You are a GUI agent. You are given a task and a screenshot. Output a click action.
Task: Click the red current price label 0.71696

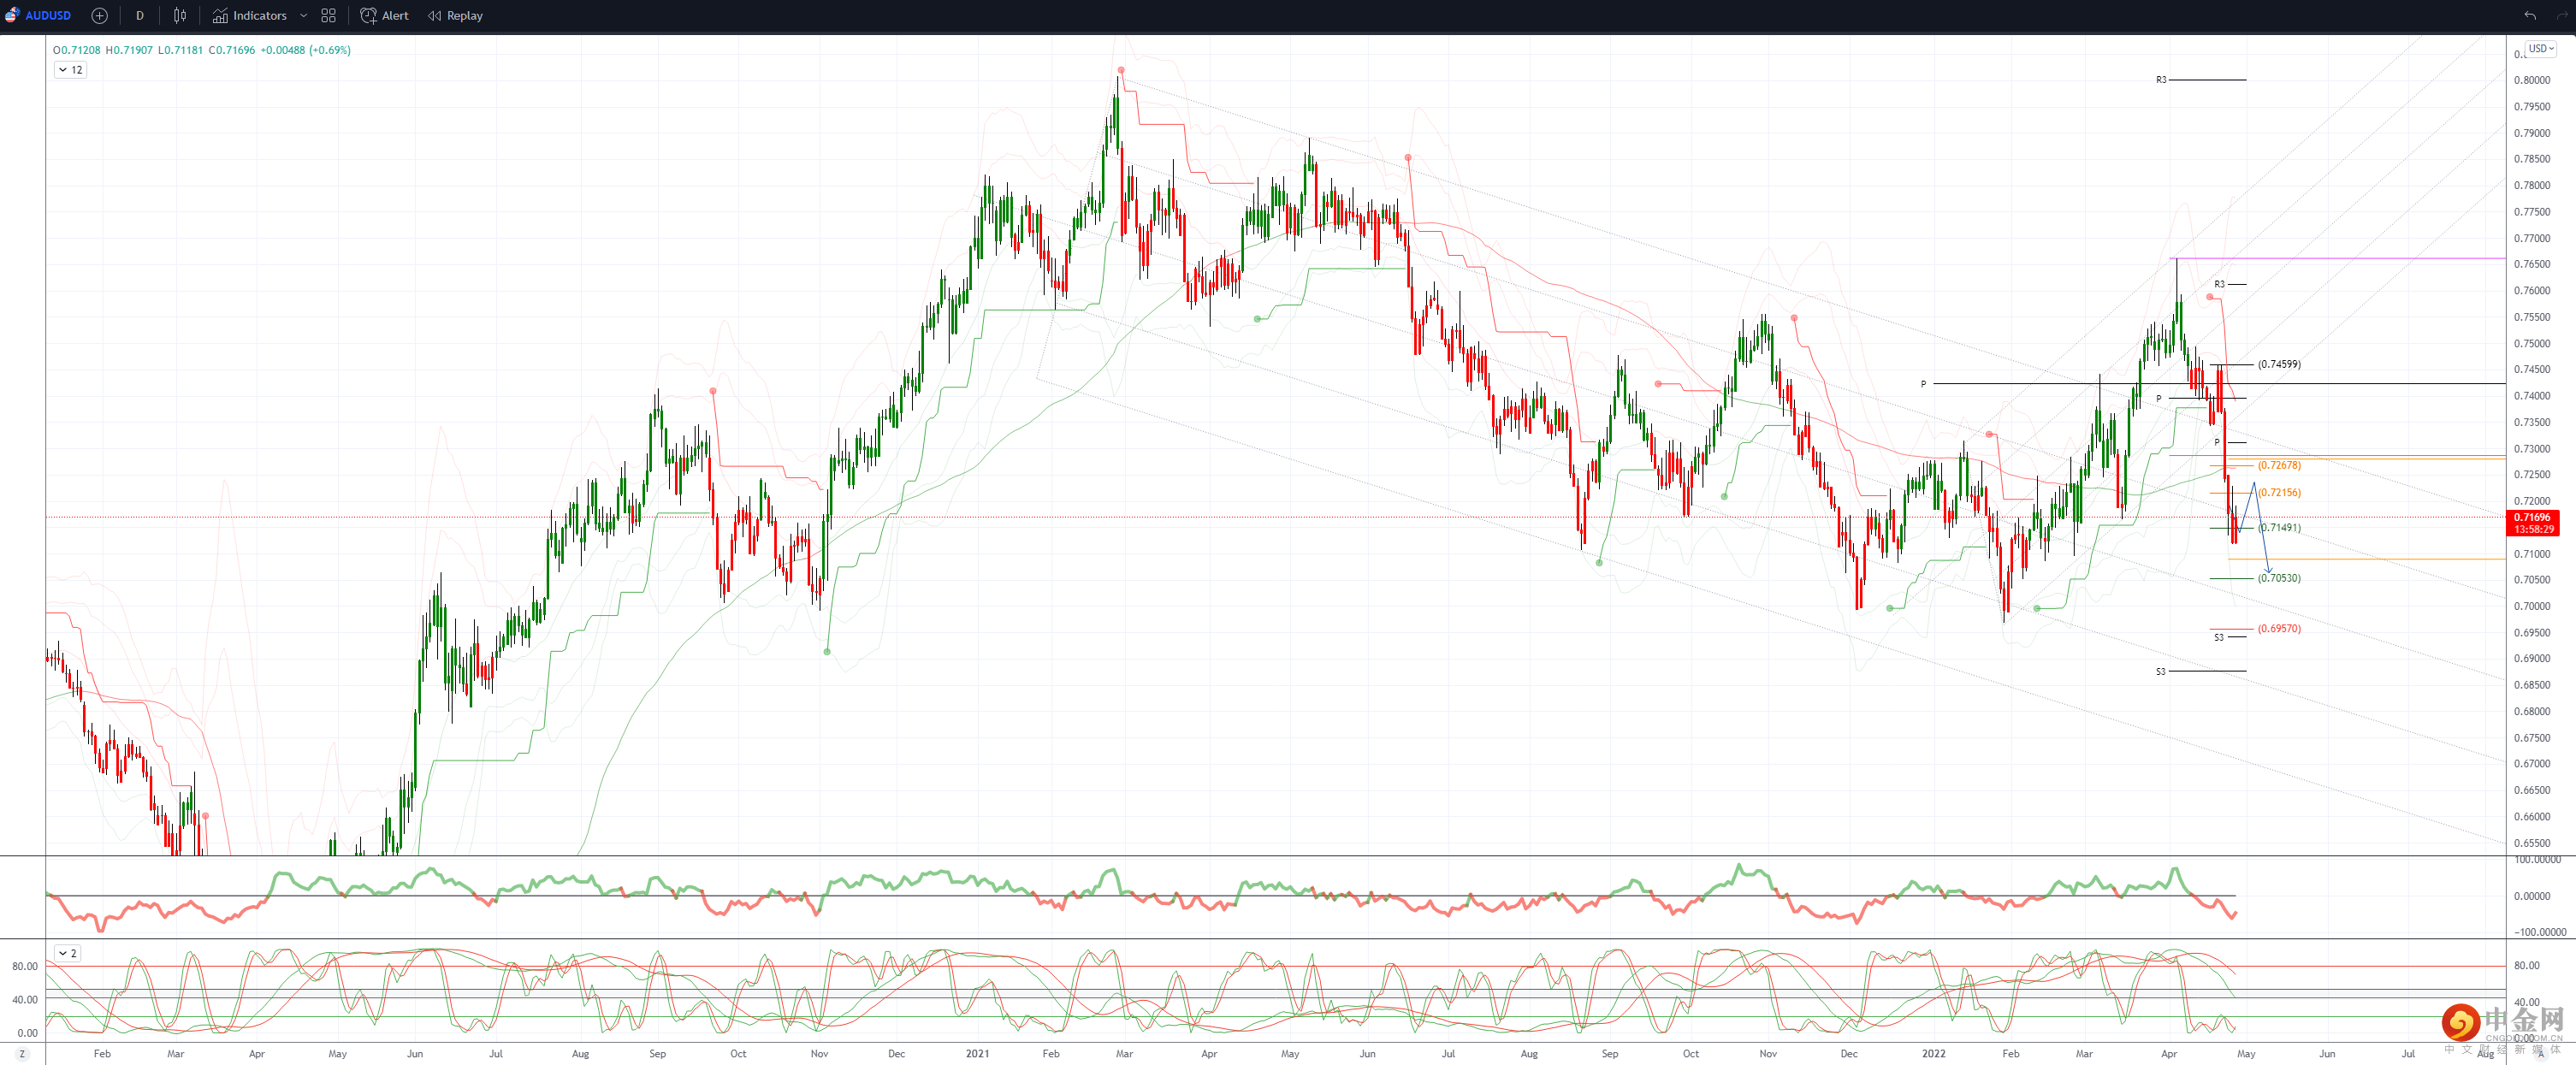pyautogui.click(x=2532, y=518)
